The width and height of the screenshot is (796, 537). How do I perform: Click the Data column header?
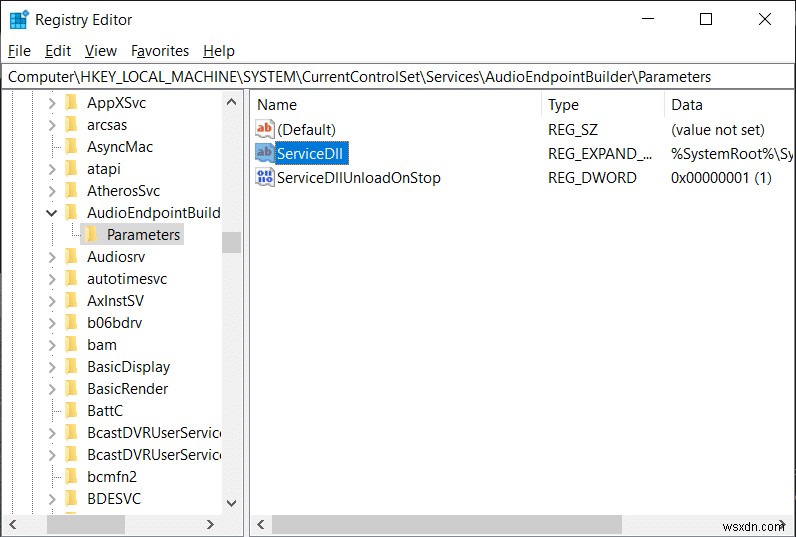729,105
